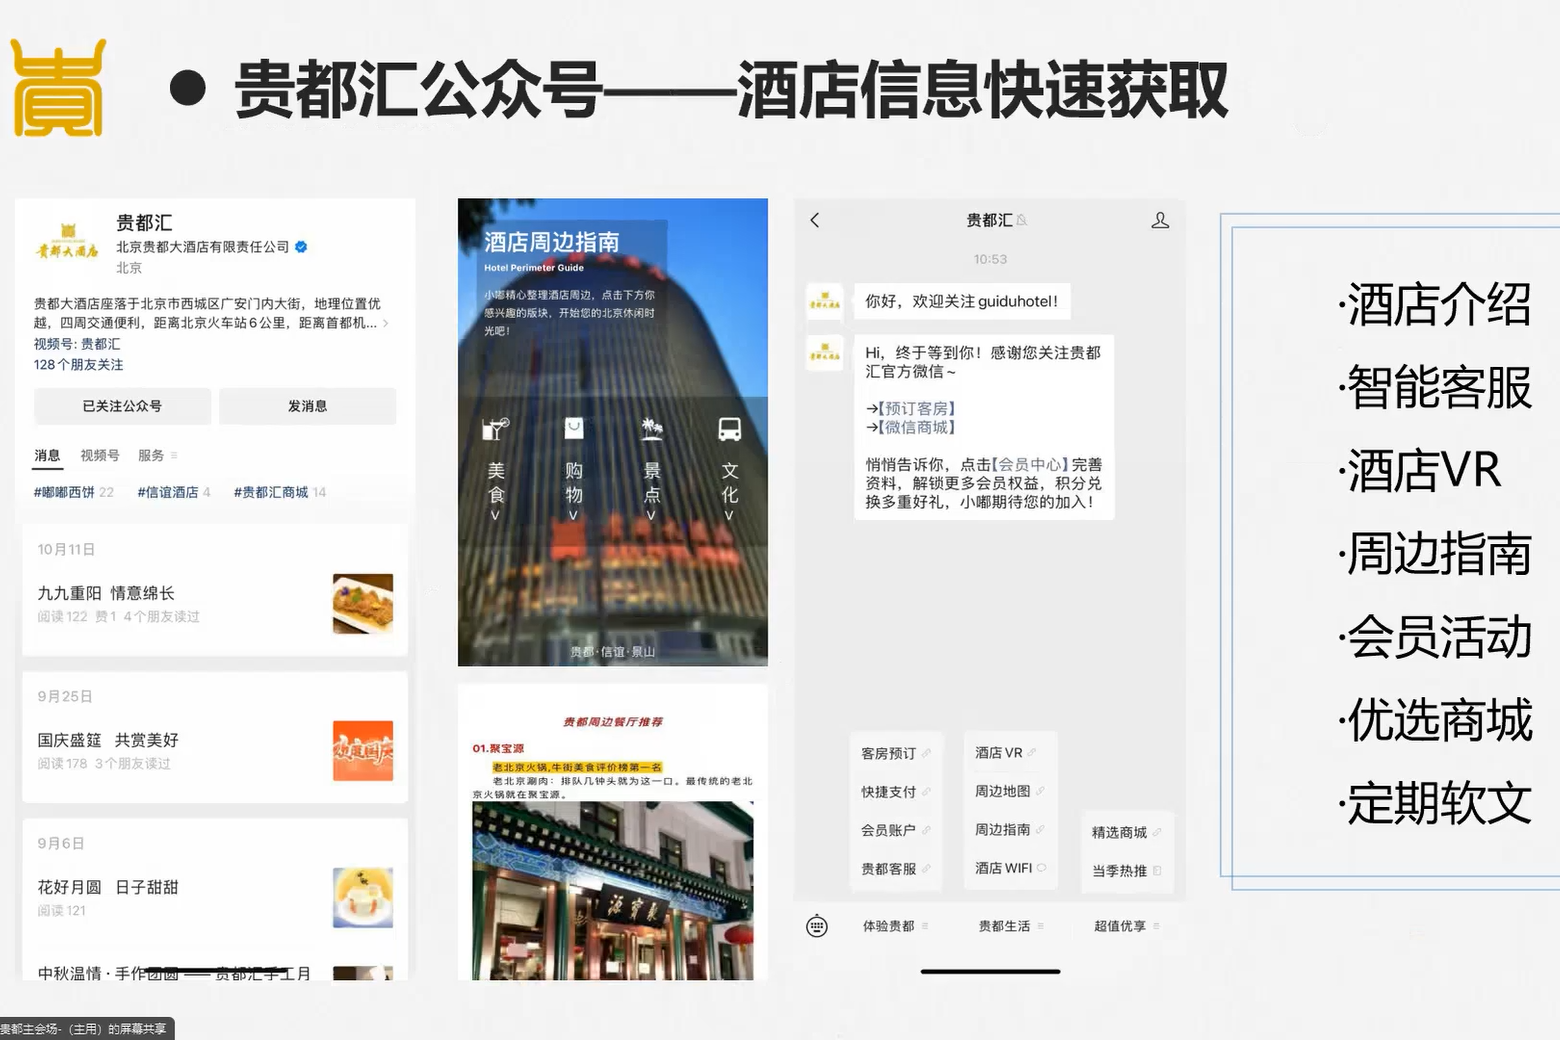Click the avatar beside the Hi greeting message
Image resolution: width=1560 pixels, height=1040 pixels.
click(x=825, y=352)
